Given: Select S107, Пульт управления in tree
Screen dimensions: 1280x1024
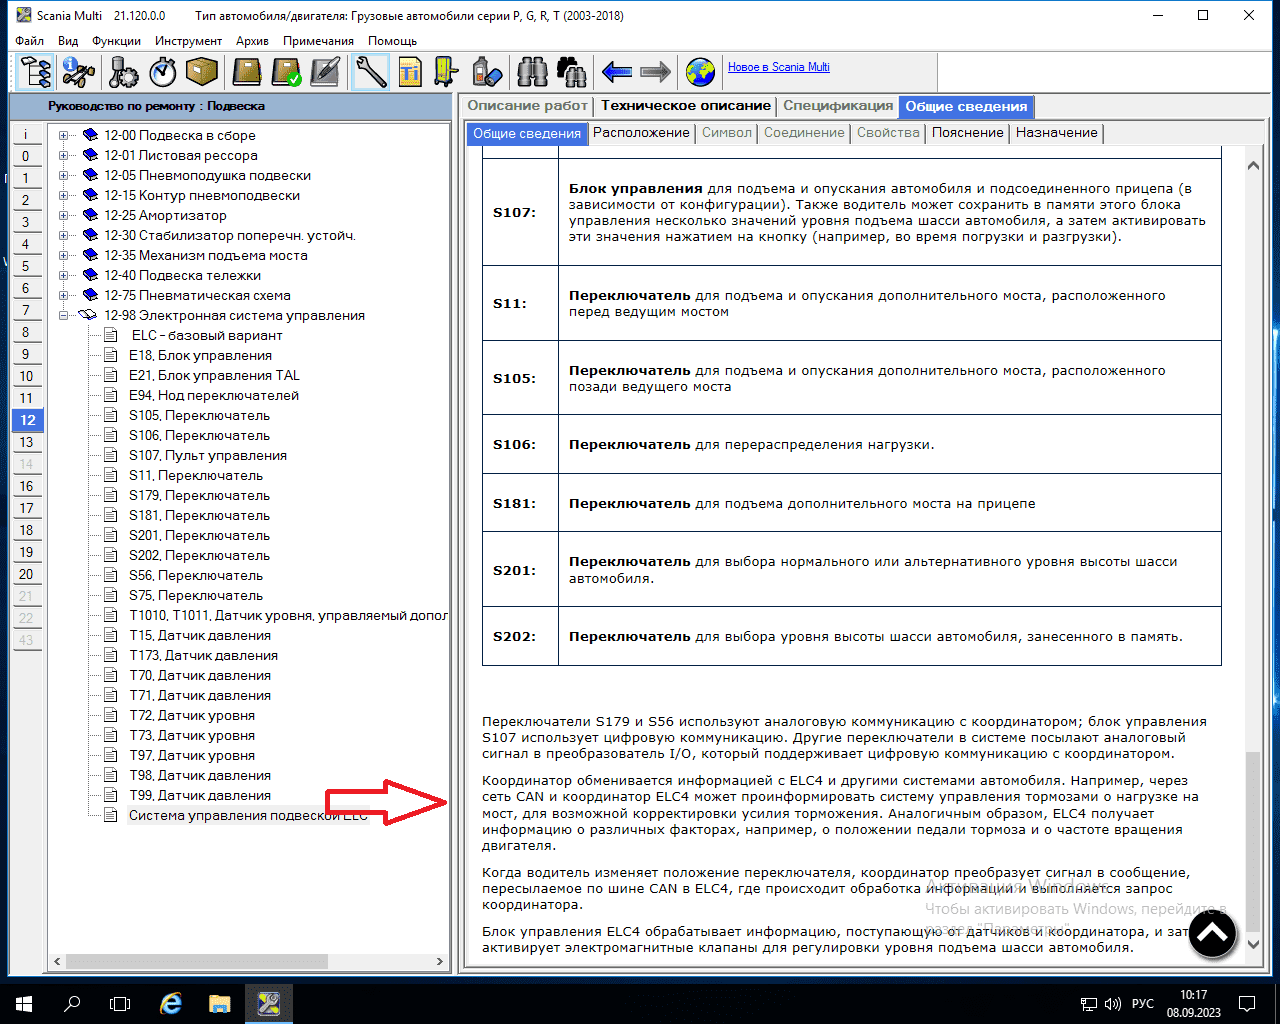Looking at the screenshot, I should pos(207,456).
